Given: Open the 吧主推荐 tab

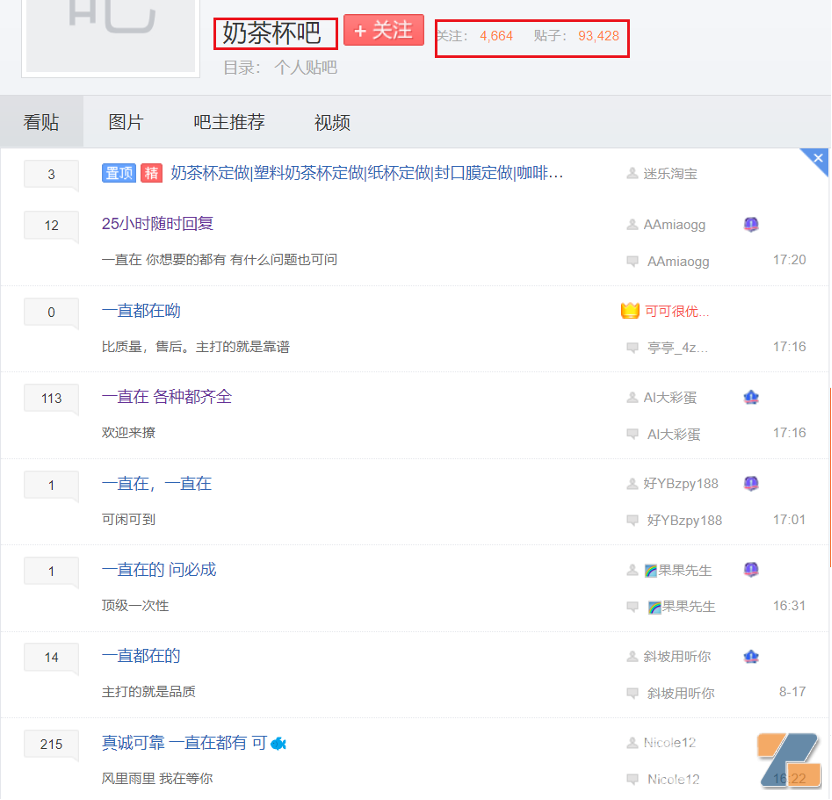Looking at the screenshot, I should pyautogui.click(x=229, y=122).
